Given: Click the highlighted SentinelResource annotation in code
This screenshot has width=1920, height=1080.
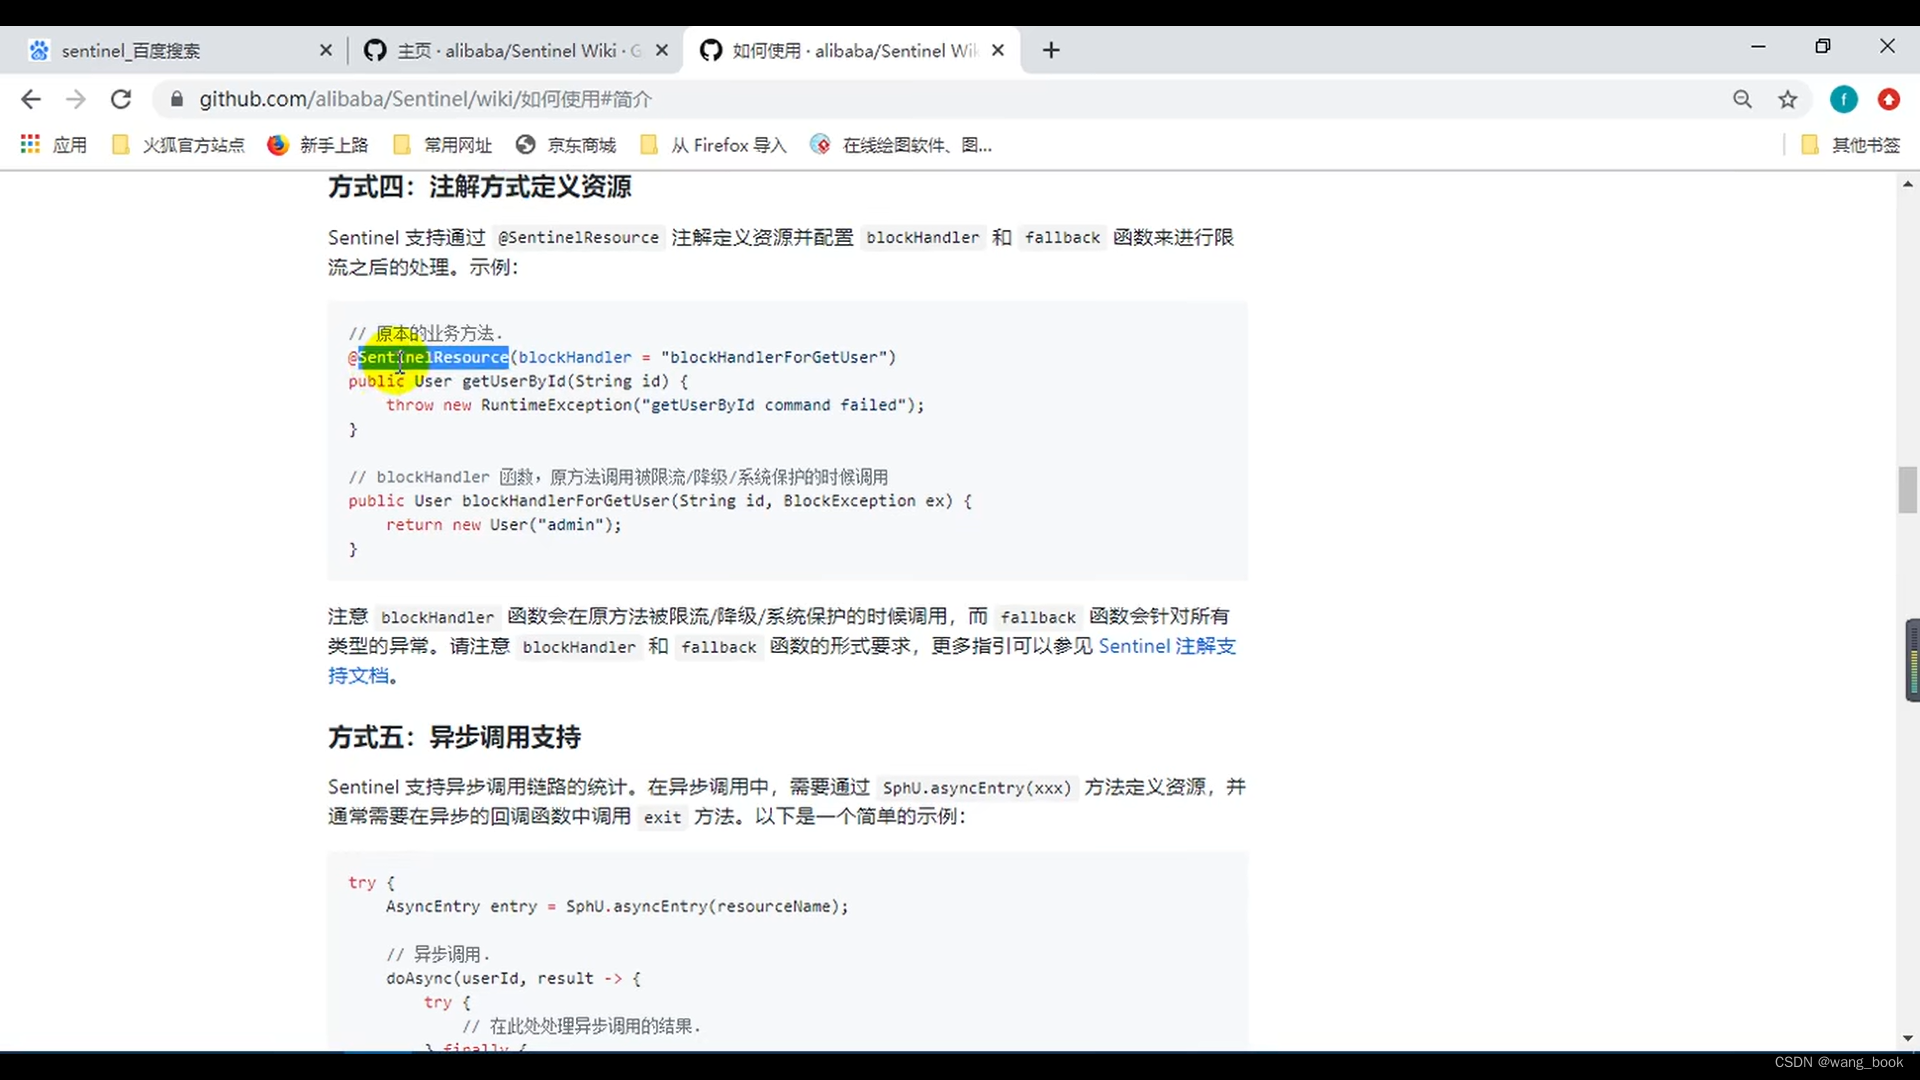Looking at the screenshot, I should pos(433,357).
